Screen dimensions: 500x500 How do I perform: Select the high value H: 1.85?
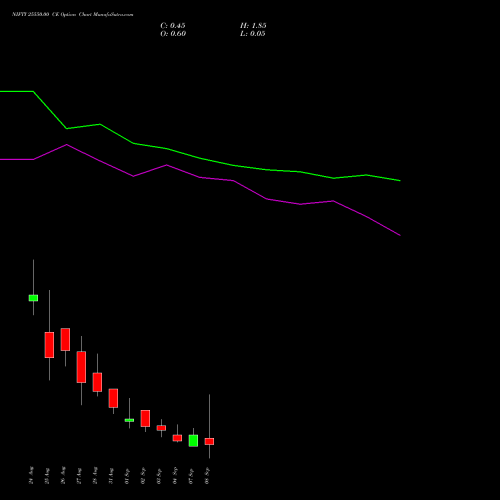pos(253,26)
